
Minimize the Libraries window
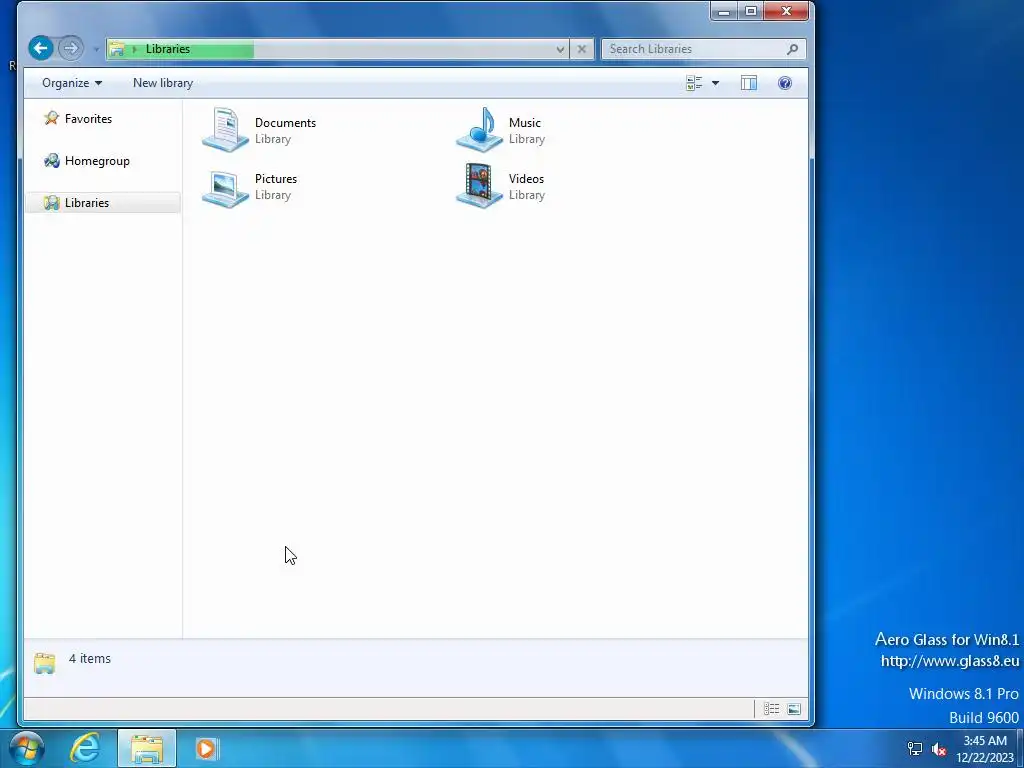(x=724, y=11)
